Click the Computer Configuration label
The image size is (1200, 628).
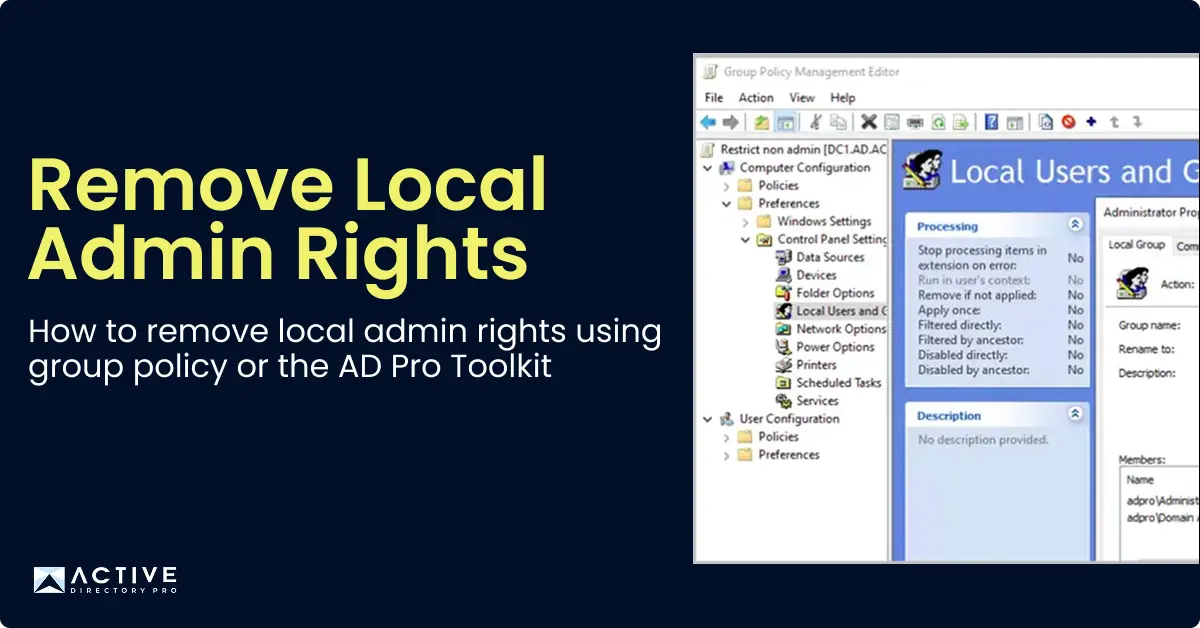click(x=805, y=168)
